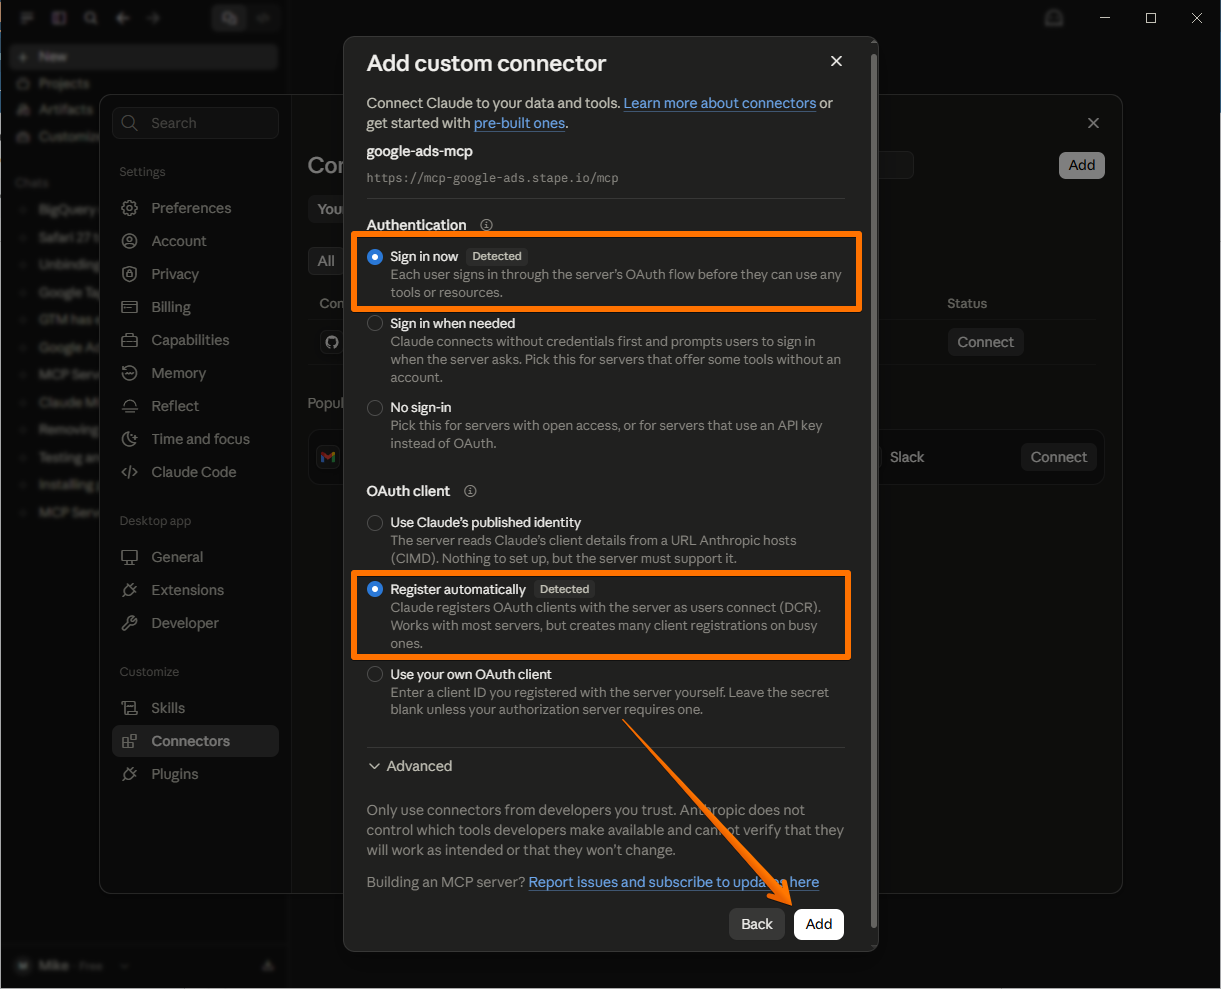Click the Authentication info icon
This screenshot has height=989, width=1221.
pyautogui.click(x=486, y=225)
